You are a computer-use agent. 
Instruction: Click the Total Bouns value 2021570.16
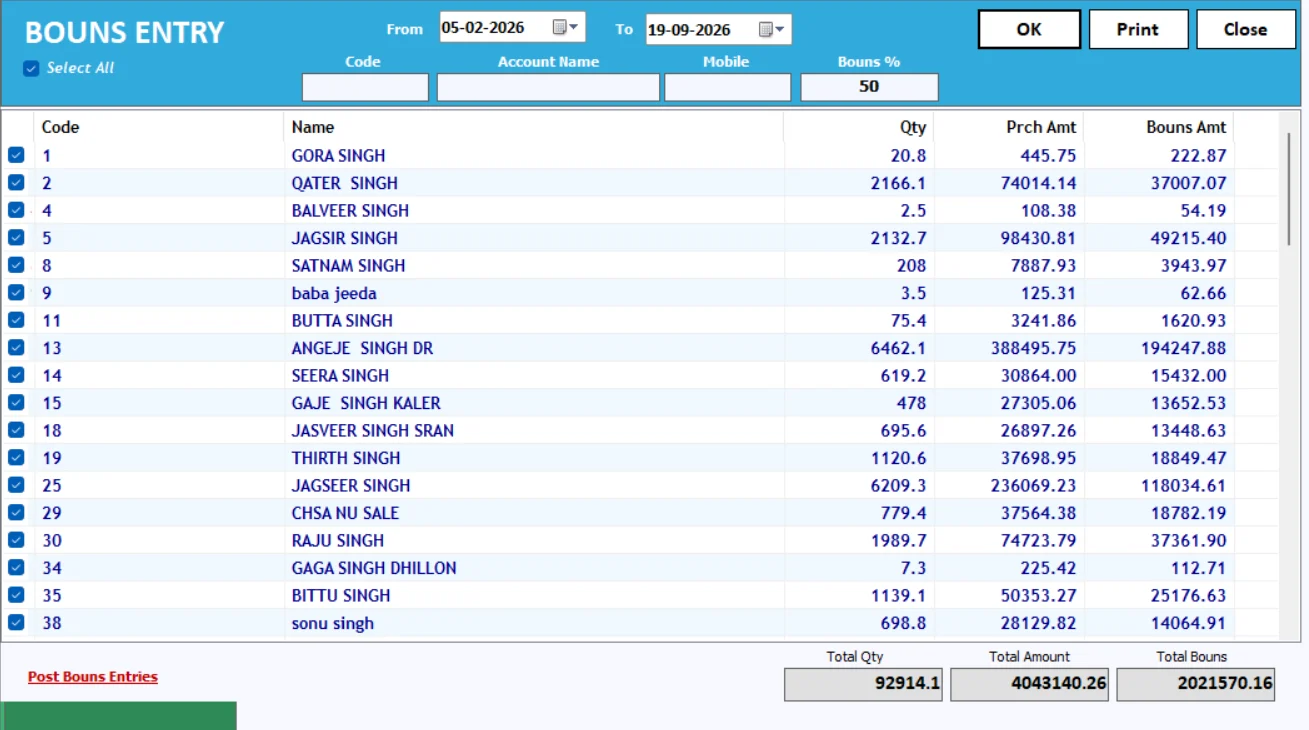tap(1196, 685)
